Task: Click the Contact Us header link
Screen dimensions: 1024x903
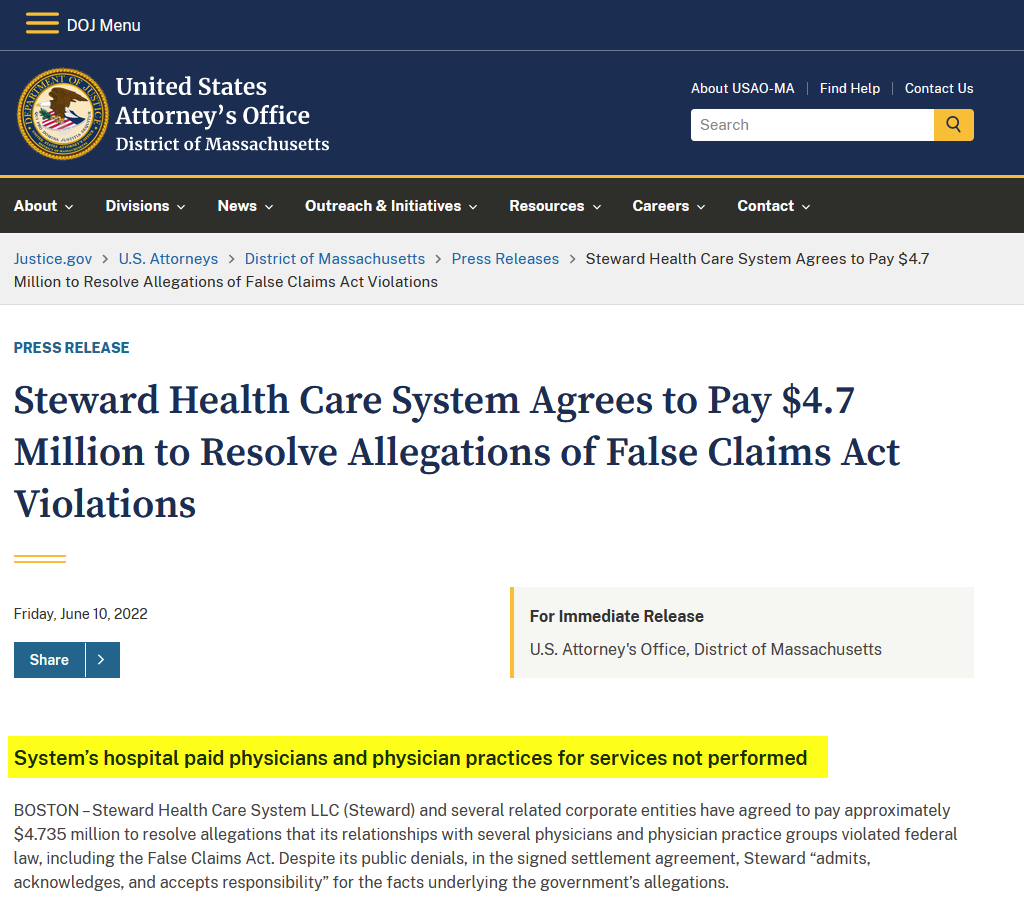Action: [939, 88]
